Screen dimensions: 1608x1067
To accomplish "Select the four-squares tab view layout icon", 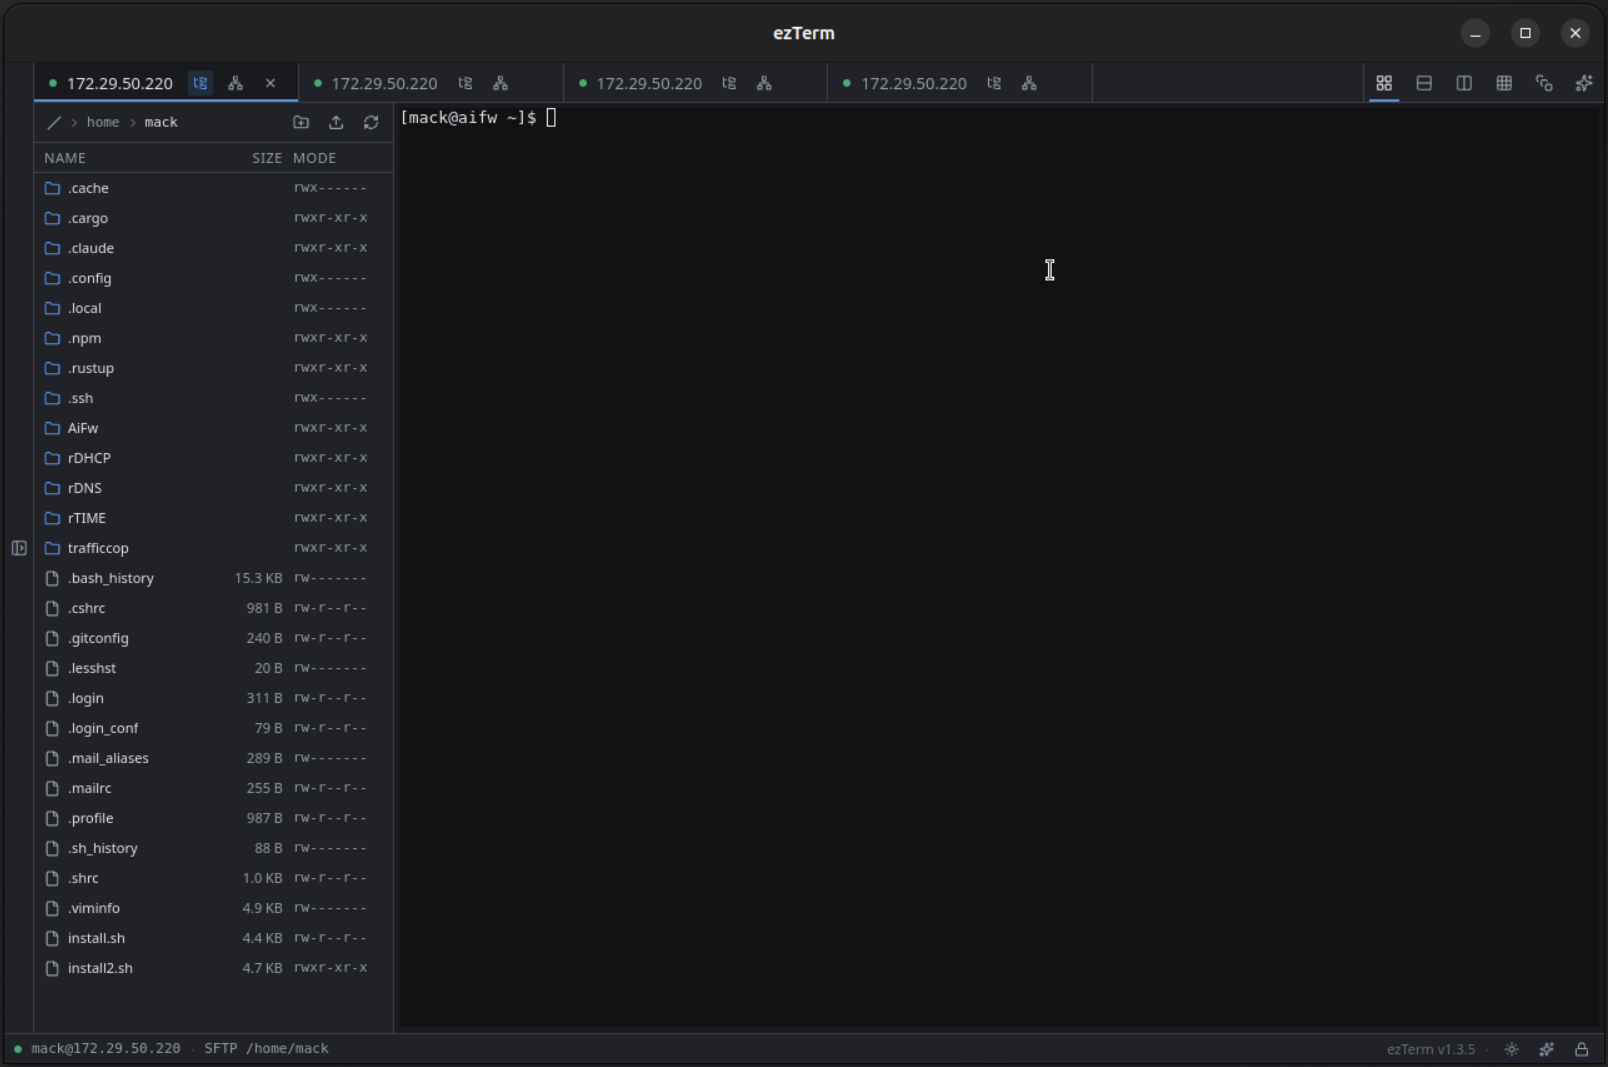I will coord(1384,83).
